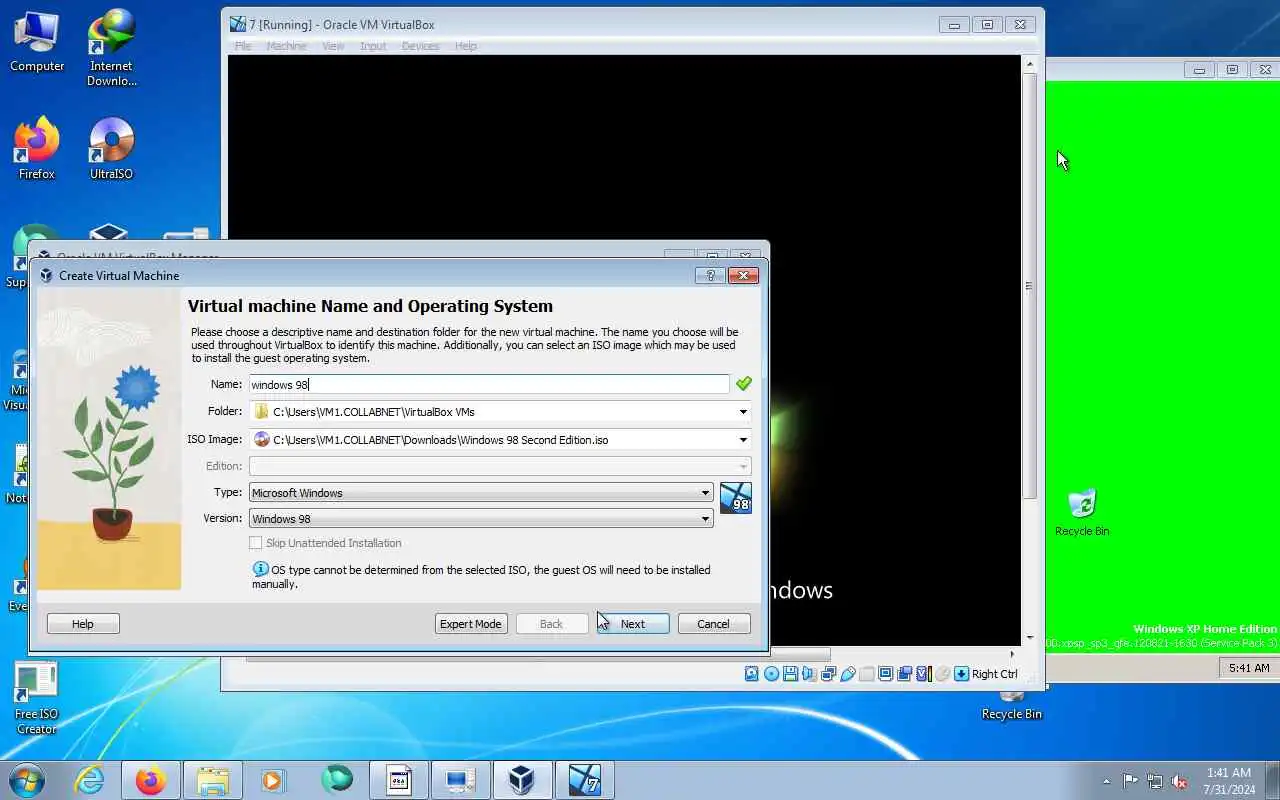Open Firefox from the taskbar
Viewport: 1280px width, 800px height.
(151, 780)
